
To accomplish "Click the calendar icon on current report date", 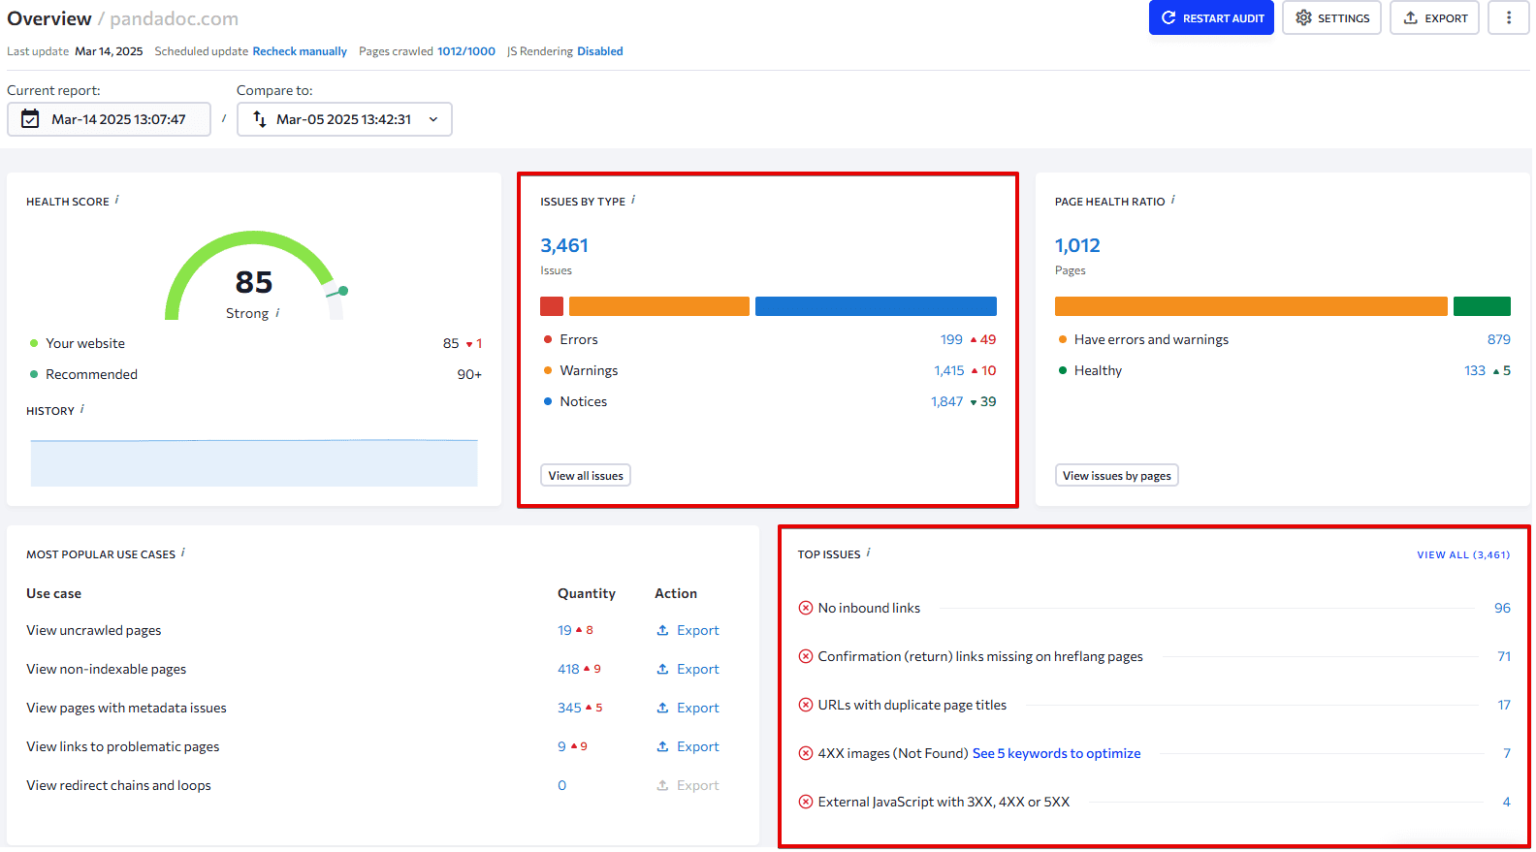I will 29,119.
